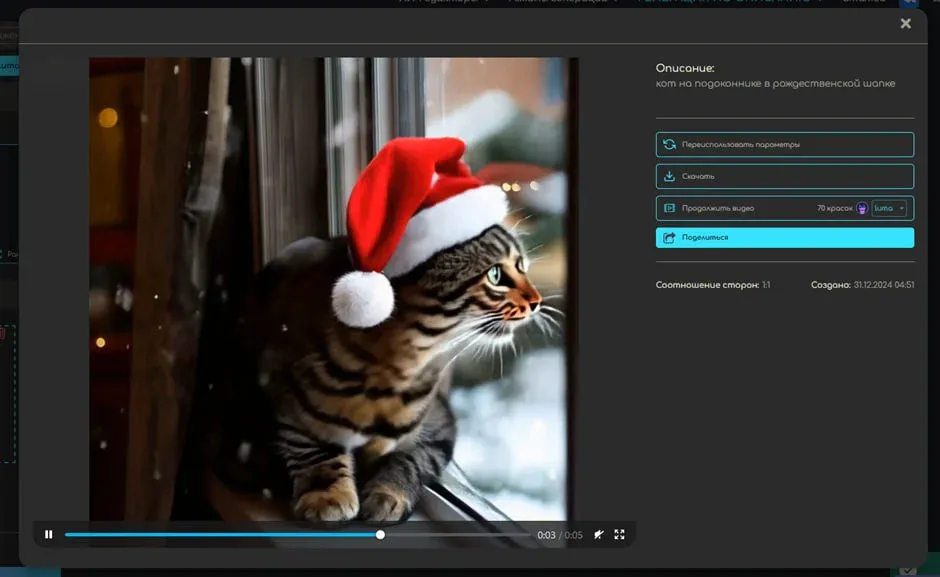Click the share arrow icon
940x577 pixels.
(x=669, y=238)
